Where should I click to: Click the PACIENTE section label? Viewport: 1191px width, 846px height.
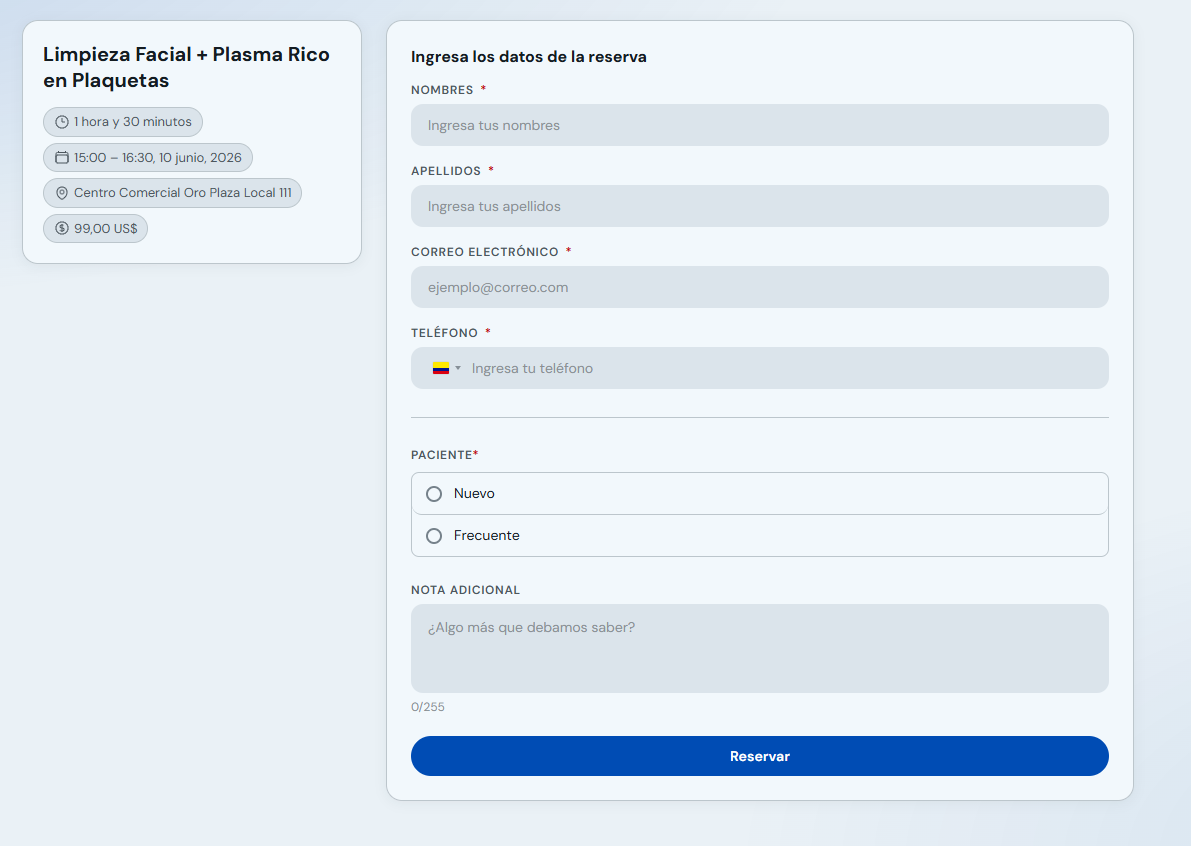click(442, 455)
